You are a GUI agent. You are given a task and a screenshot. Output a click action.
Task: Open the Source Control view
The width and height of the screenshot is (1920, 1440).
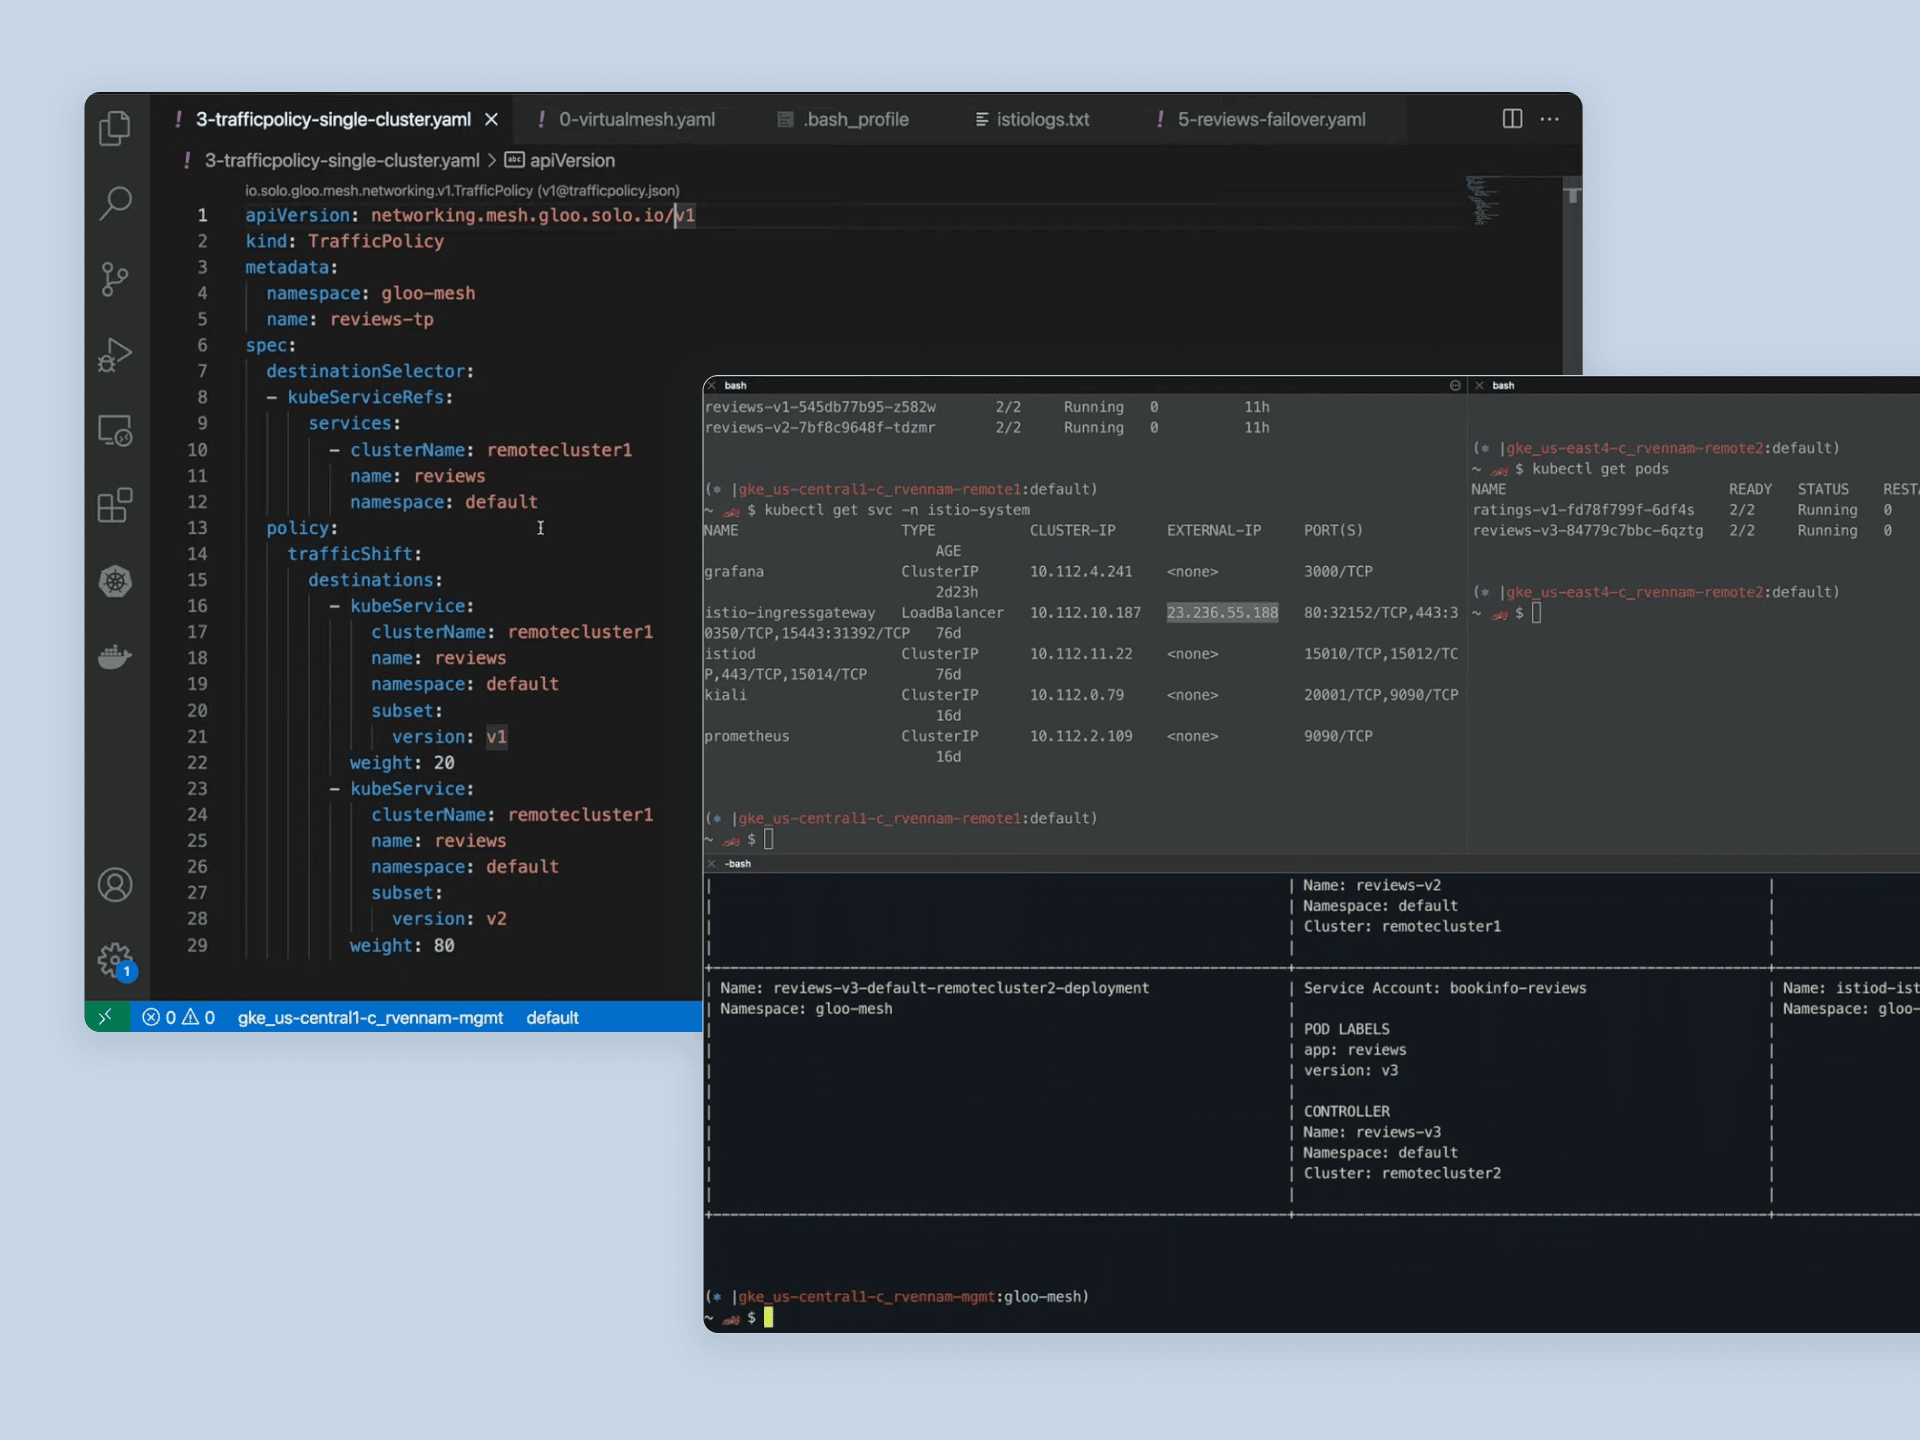coord(116,279)
